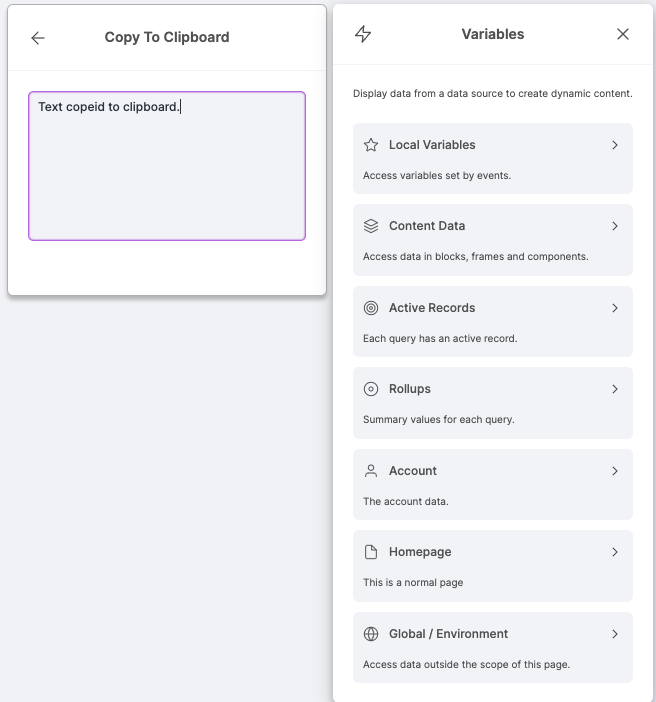This screenshot has height=702, width=656.
Task: Click the target icon for Active Records
Action: coord(371,308)
